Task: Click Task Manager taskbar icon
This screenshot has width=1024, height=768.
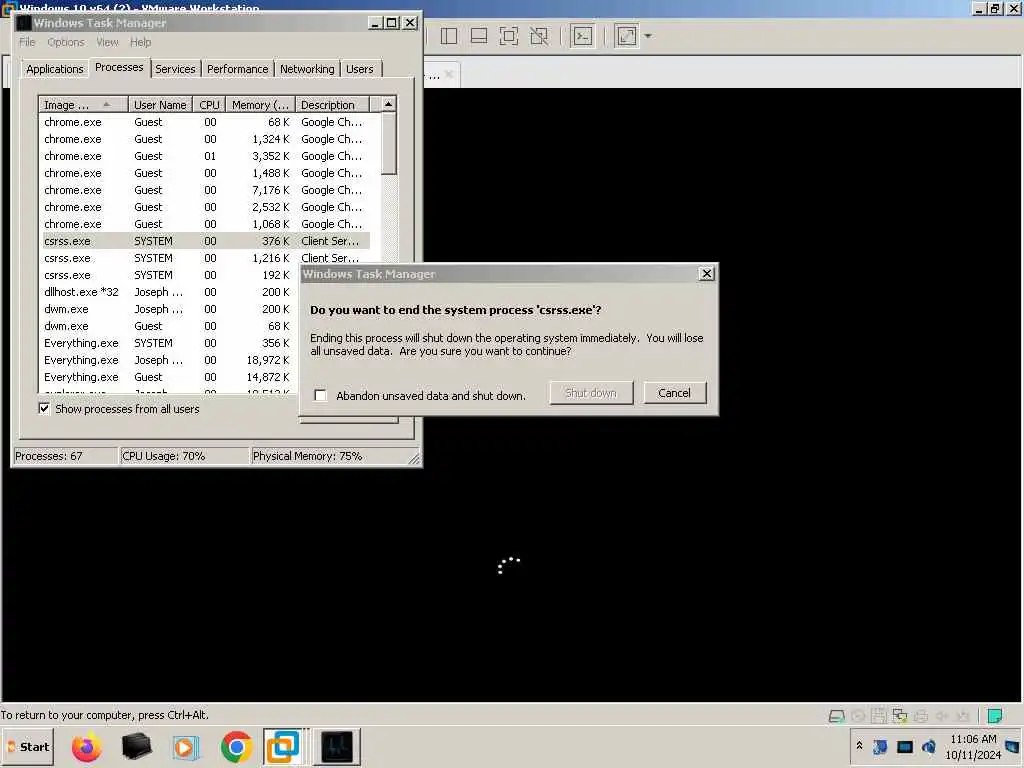Action: pyautogui.click(x=337, y=746)
